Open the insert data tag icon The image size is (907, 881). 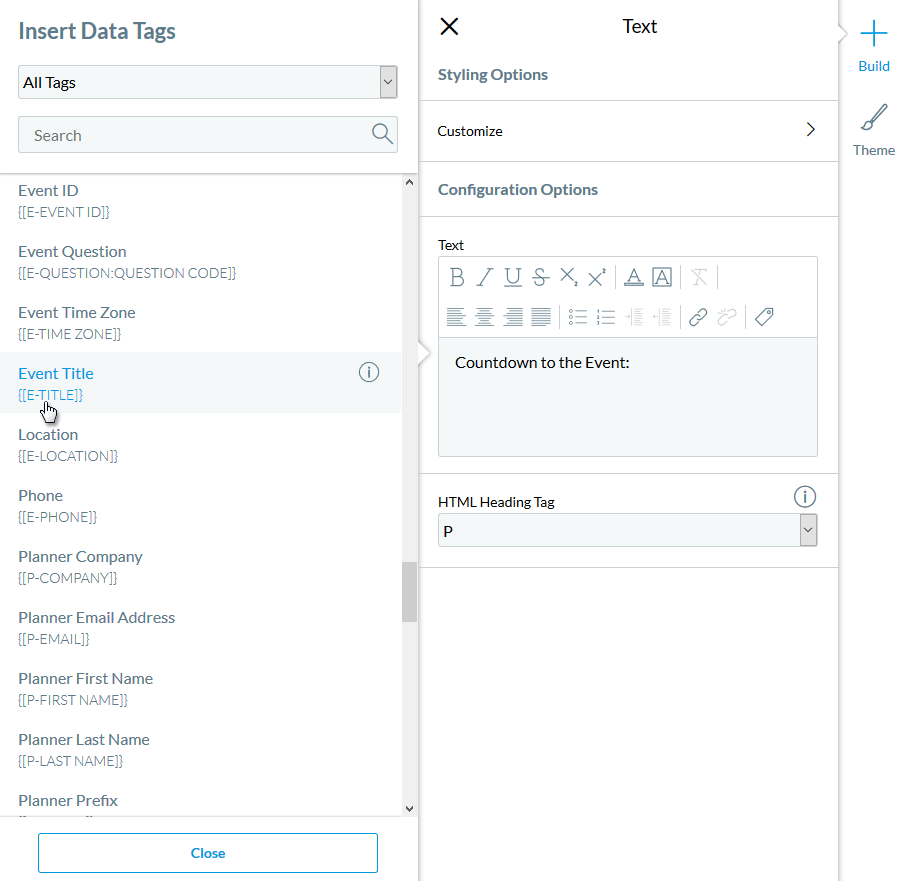(x=762, y=317)
